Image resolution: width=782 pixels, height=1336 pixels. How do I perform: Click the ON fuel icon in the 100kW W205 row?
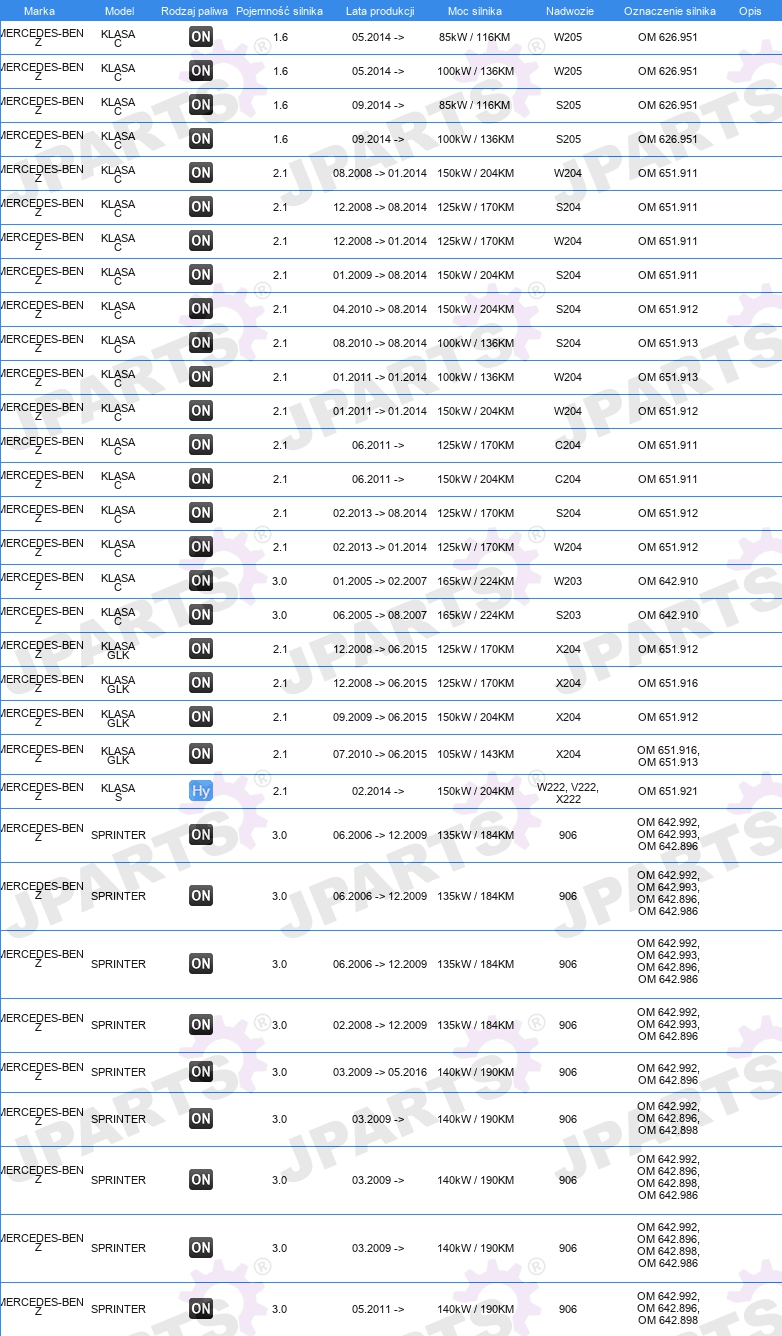point(201,71)
